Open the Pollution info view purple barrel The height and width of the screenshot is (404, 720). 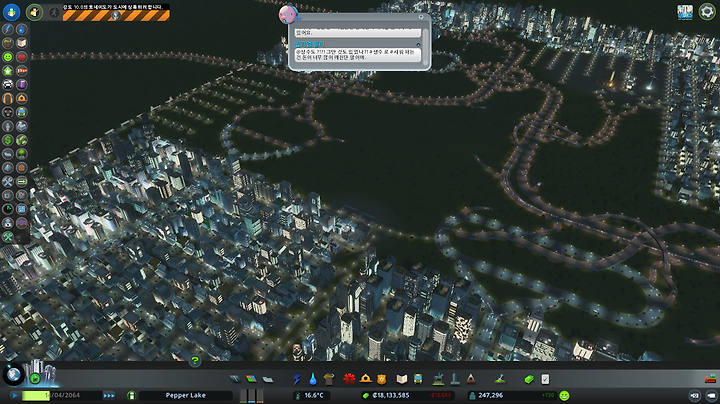coord(22,84)
